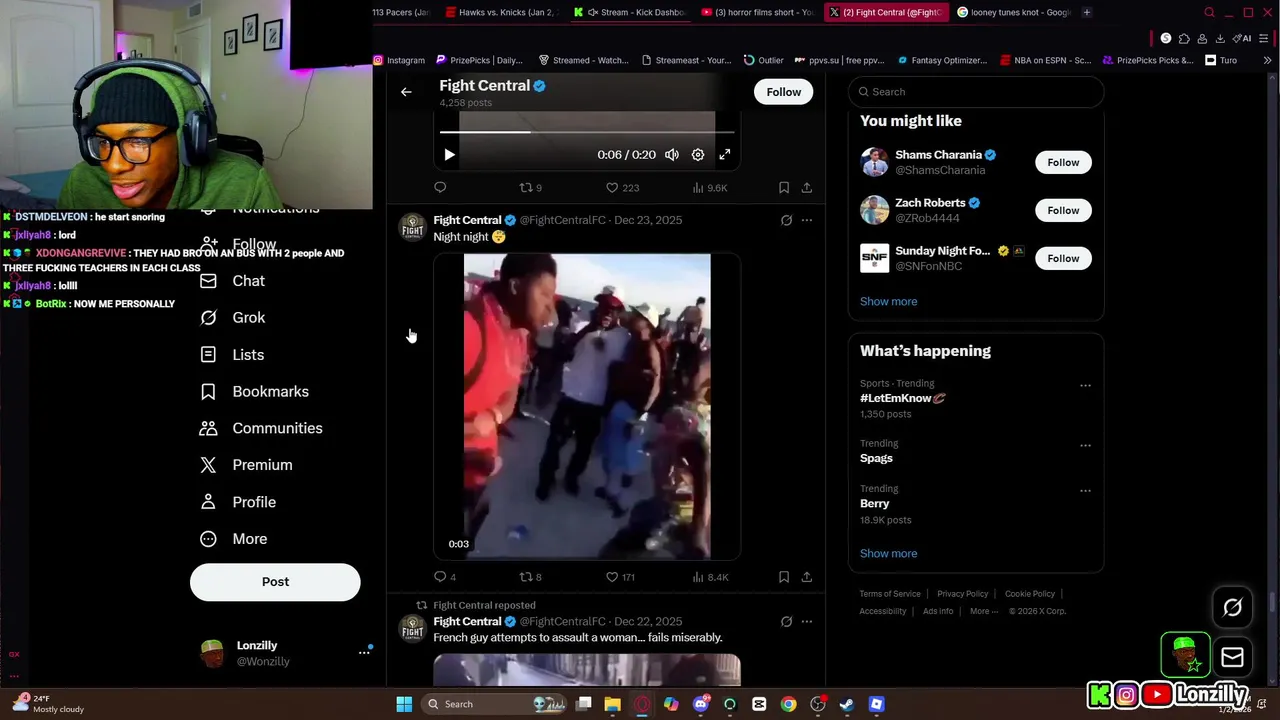This screenshot has width=1280, height=720.
Task: Open the #LetEmKnow trending topic
Action: (903, 398)
